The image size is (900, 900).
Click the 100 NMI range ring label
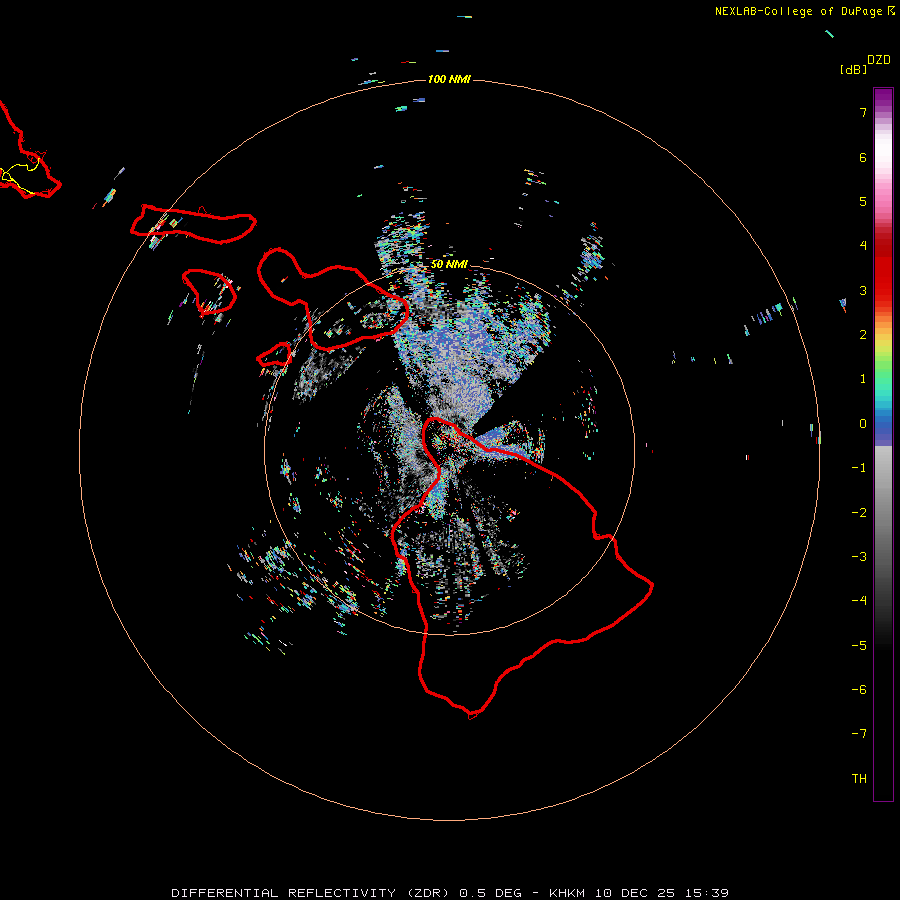[x=449, y=79]
